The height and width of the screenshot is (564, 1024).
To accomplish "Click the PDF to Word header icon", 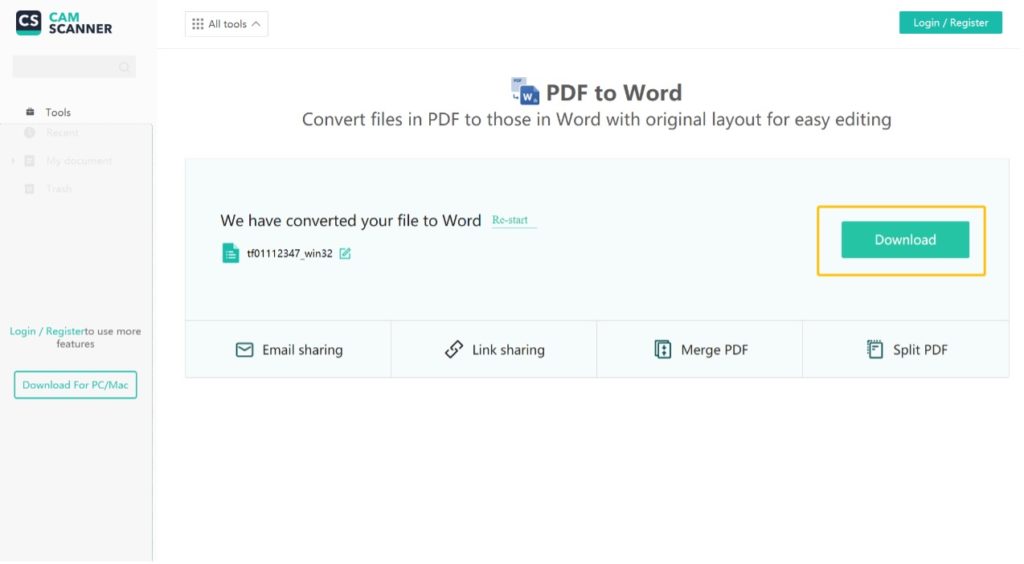I will tap(525, 91).
